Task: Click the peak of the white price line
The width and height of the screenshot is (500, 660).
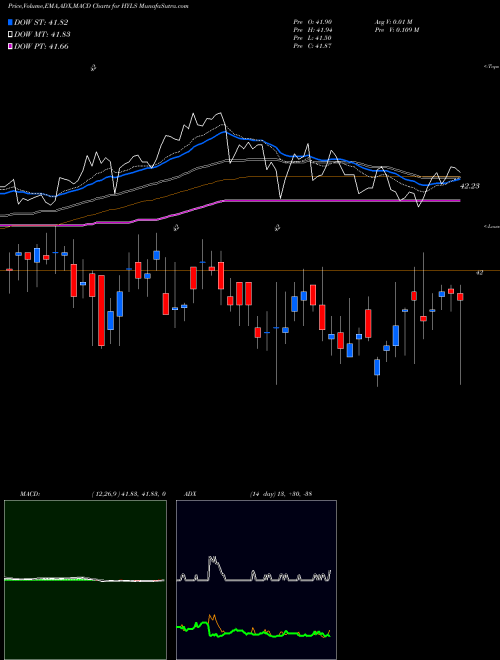Action: (219, 113)
